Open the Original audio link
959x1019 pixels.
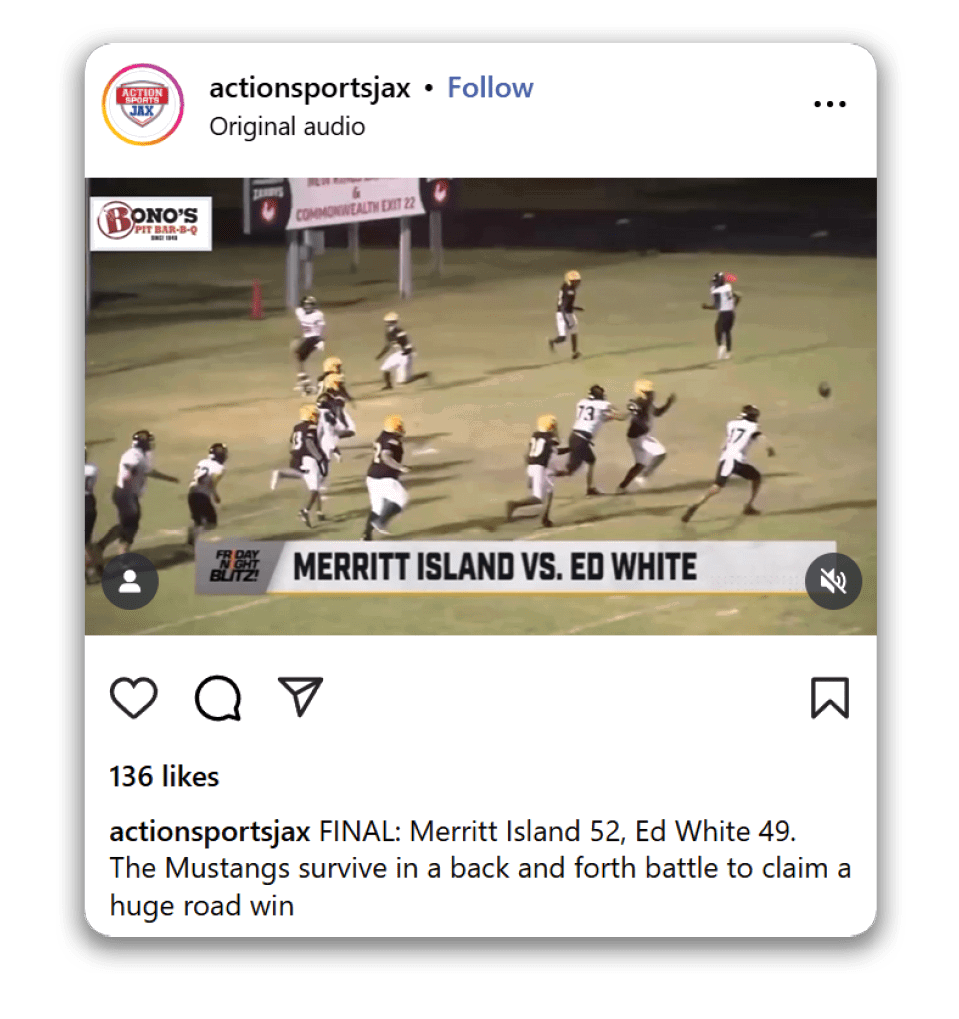pos(287,126)
